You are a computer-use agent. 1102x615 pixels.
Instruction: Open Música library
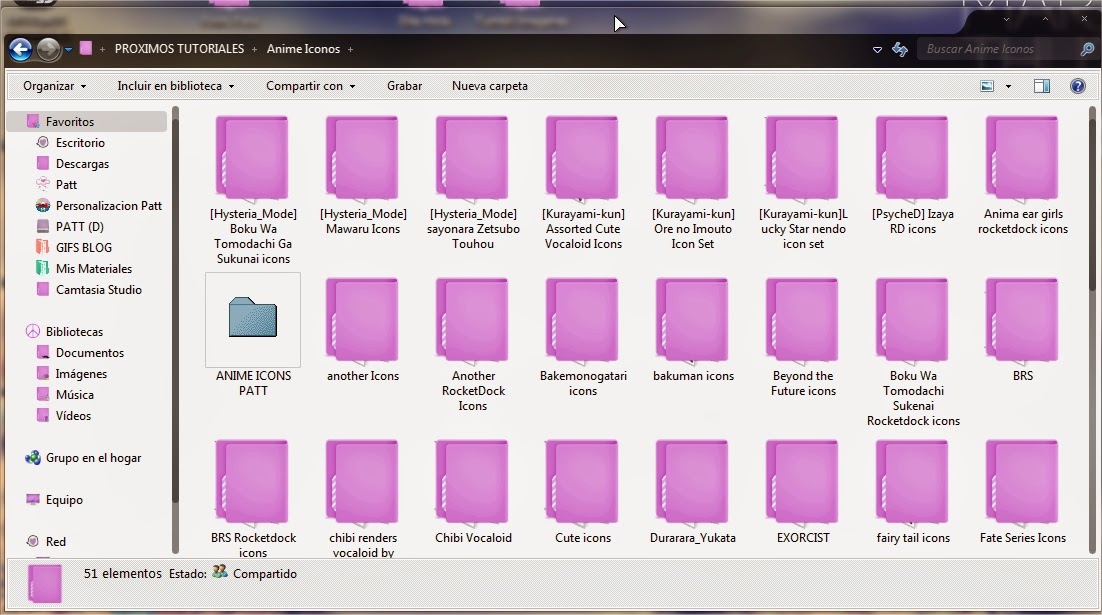click(74, 395)
